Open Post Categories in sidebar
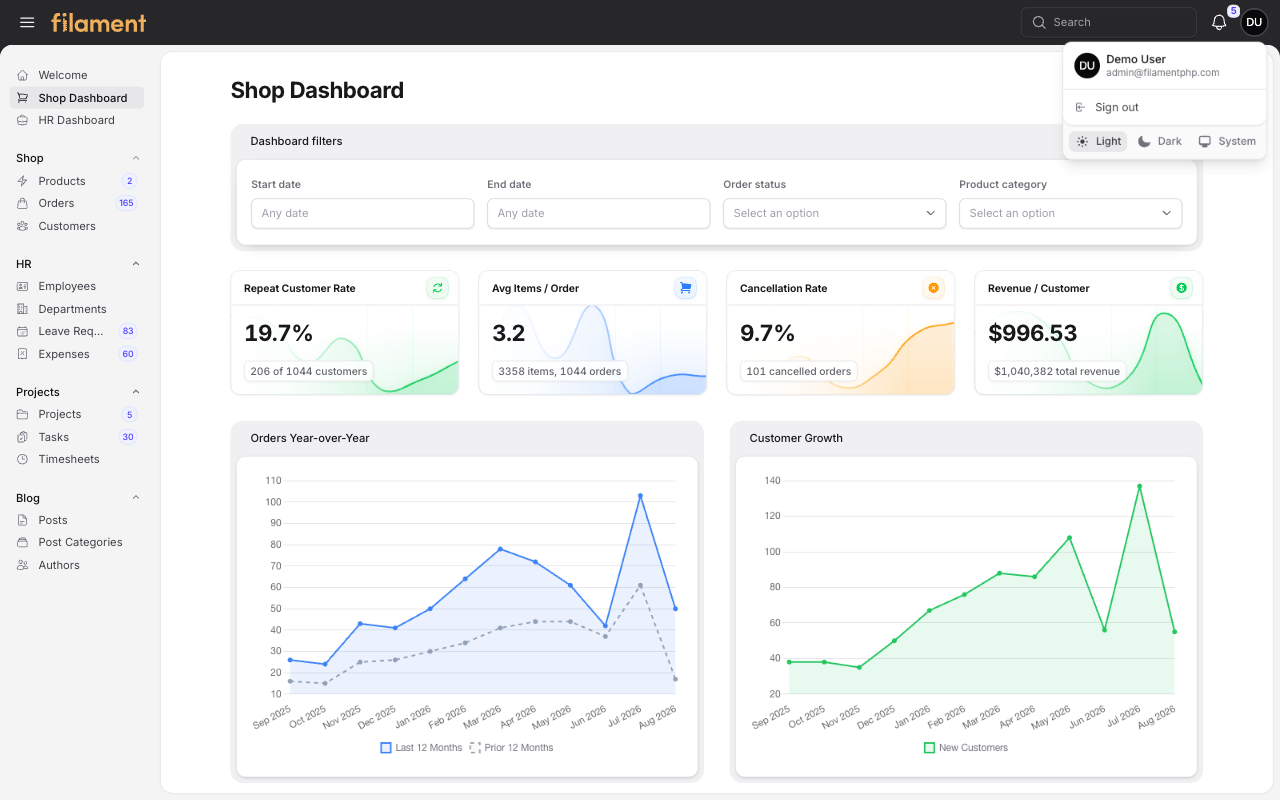Image resolution: width=1280 pixels, height=800 pixels. click(x=77, y=542)
